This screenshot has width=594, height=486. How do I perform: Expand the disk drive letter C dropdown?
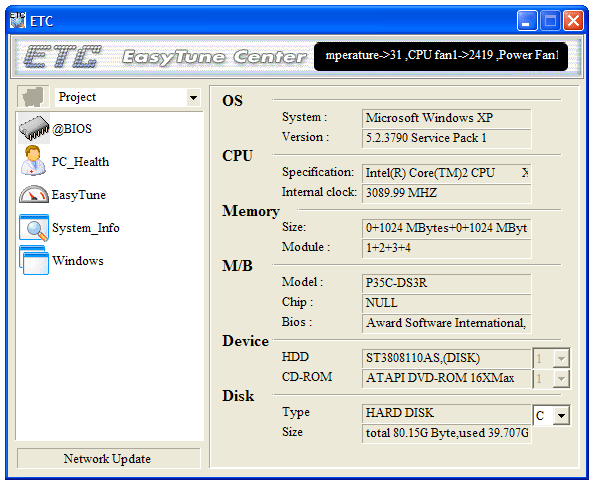tap(561, 416)
